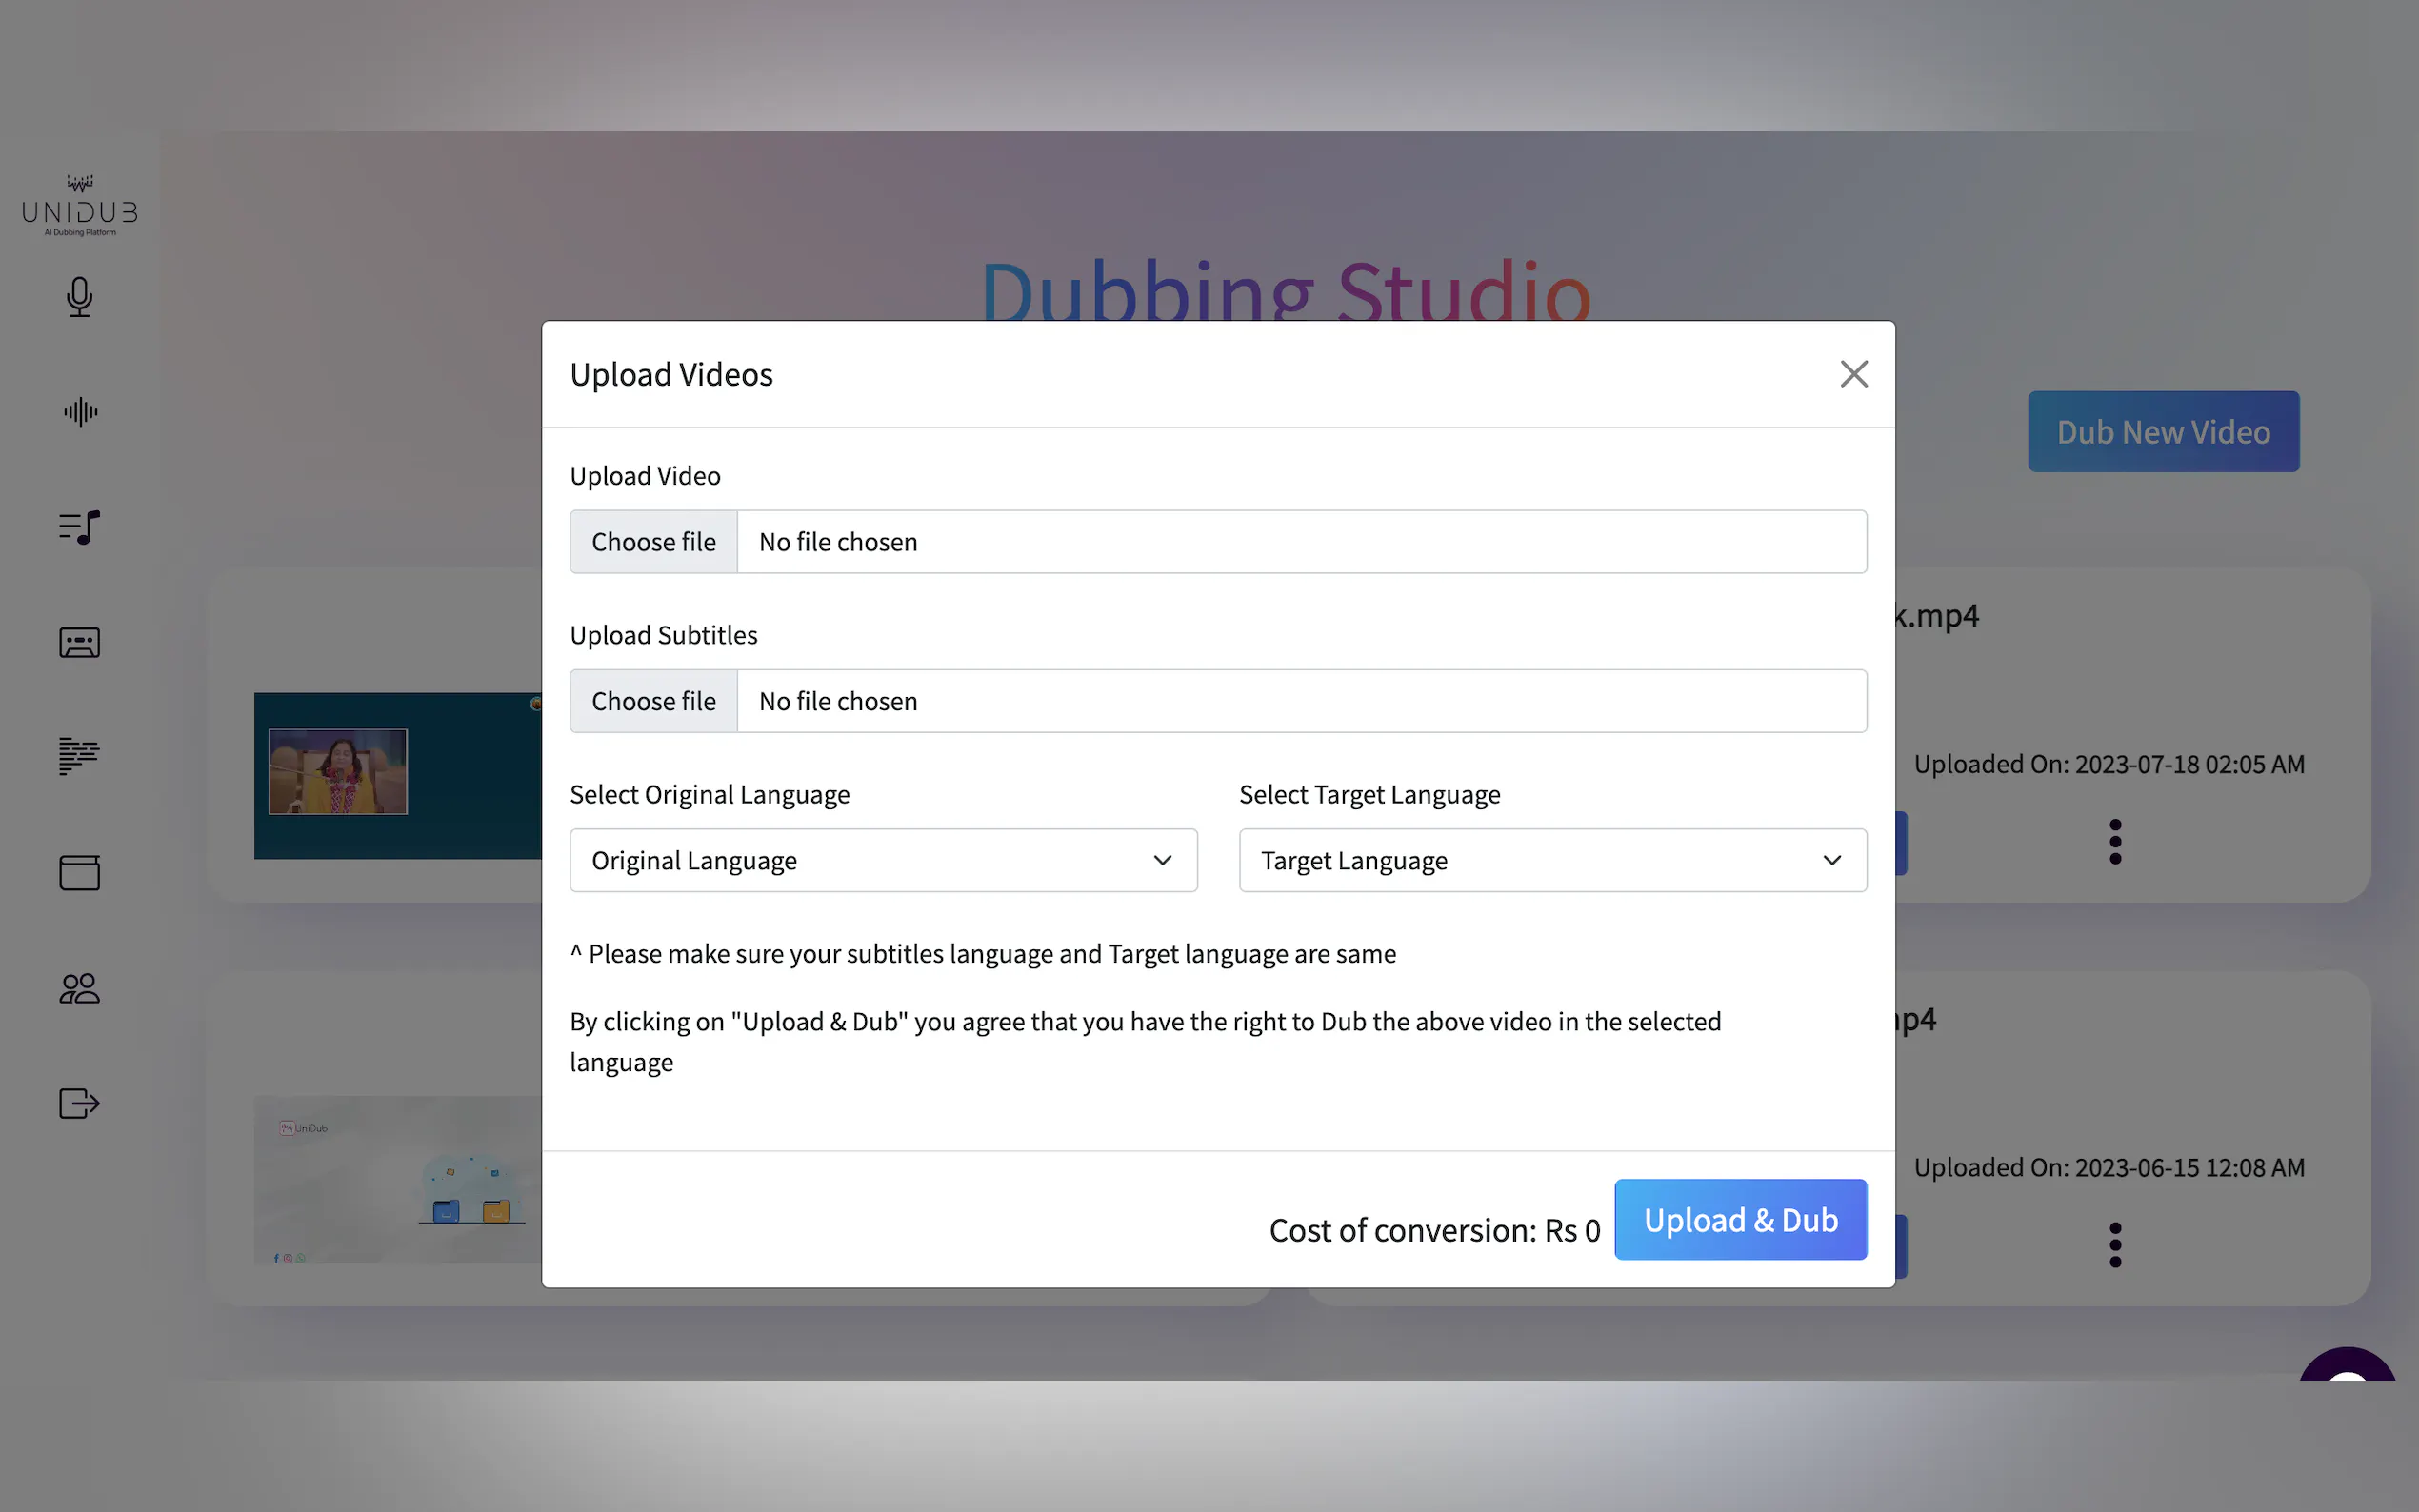The image size is (2419, 1512).
Task: Close the Upload Videos dialog
Action: [x=1853, y=374]
